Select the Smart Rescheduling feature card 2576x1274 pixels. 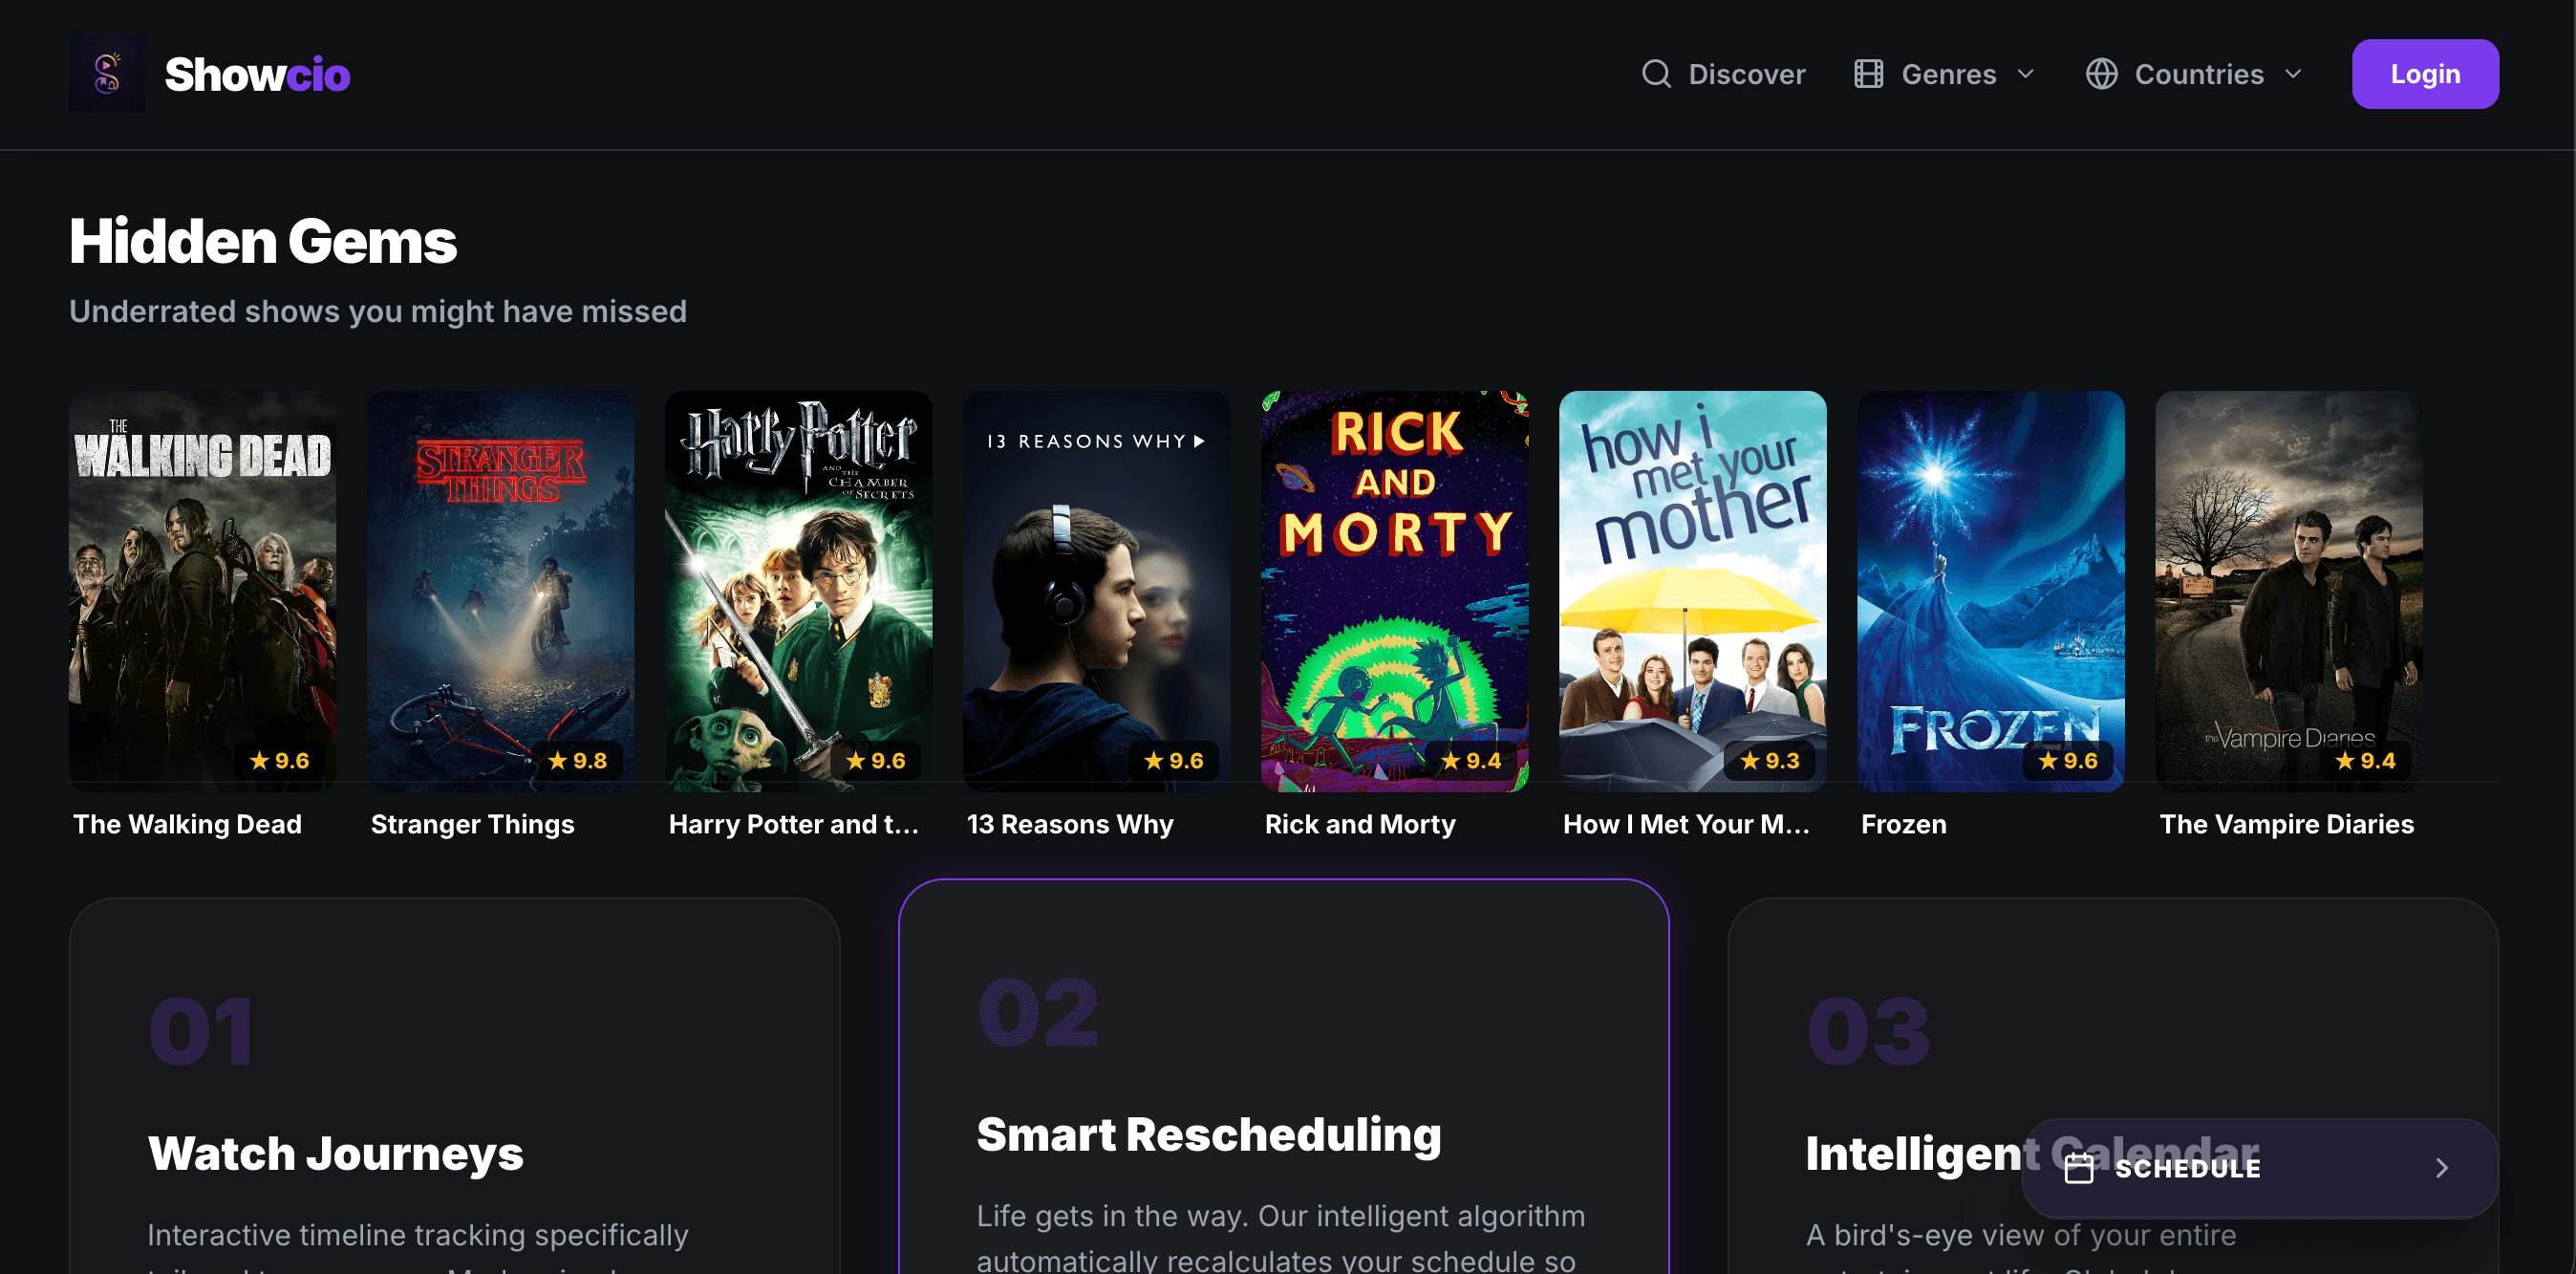[x=1283, y=1077]
